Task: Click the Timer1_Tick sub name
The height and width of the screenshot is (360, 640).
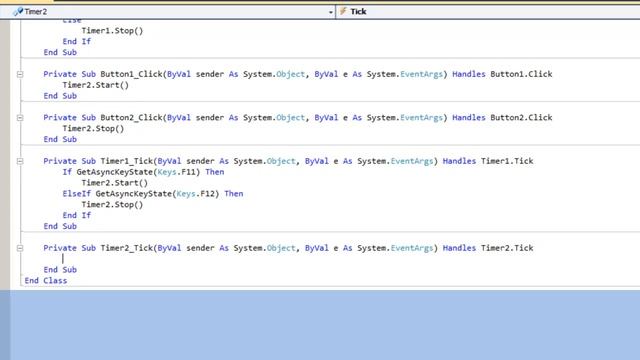Action: (x=127, y=161)
